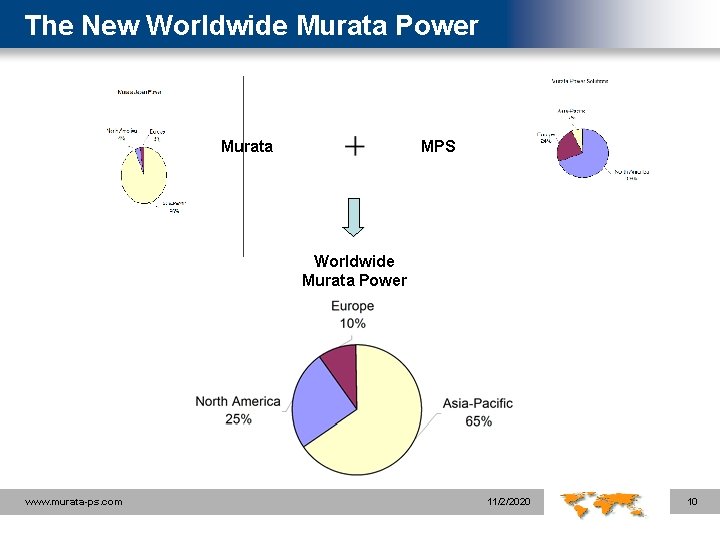Viewport: 720px width, 540px height.
Task: Click the small Murata pie chart thumbnail
Action: 144,175
